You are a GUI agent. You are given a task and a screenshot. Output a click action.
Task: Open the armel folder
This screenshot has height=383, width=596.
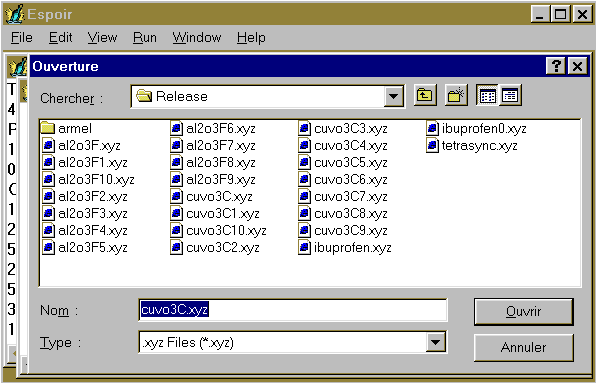point(67,128)
